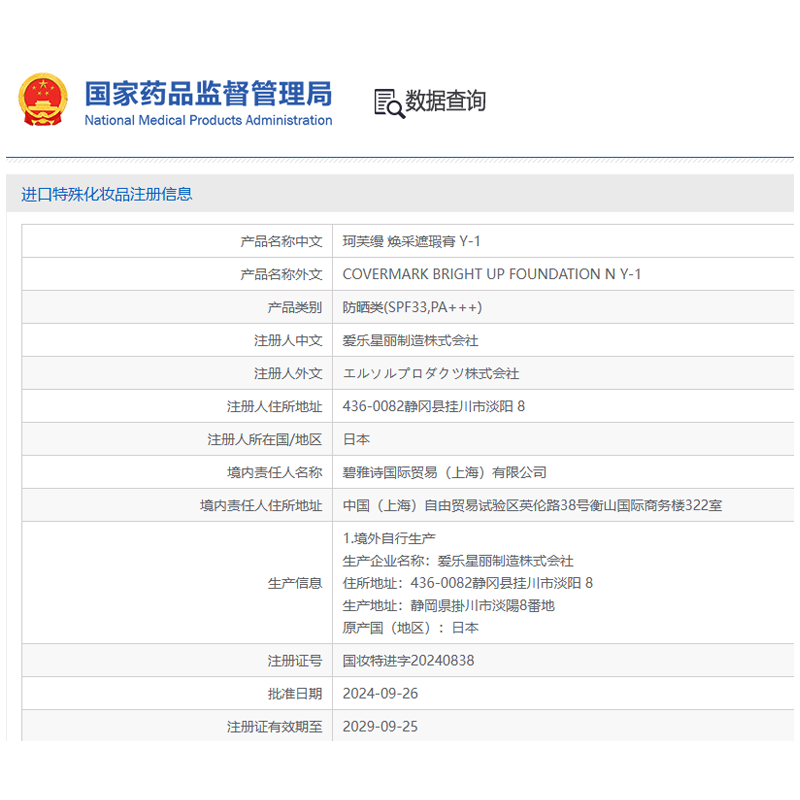This screenshot has width=800, height=800.
Task: Click the 注册人外文 label
Action: pyautogui.click(x=288, y=373)
